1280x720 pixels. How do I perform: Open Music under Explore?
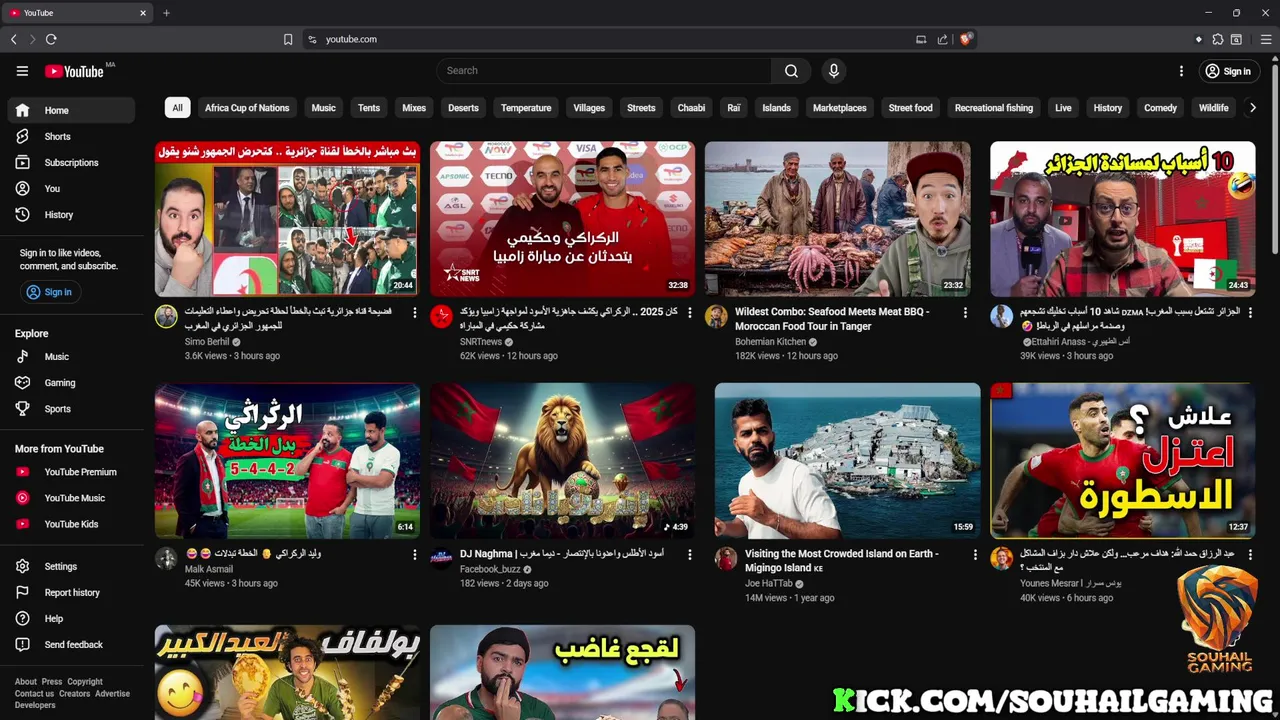pyautogui.click(x=71, y=356)
